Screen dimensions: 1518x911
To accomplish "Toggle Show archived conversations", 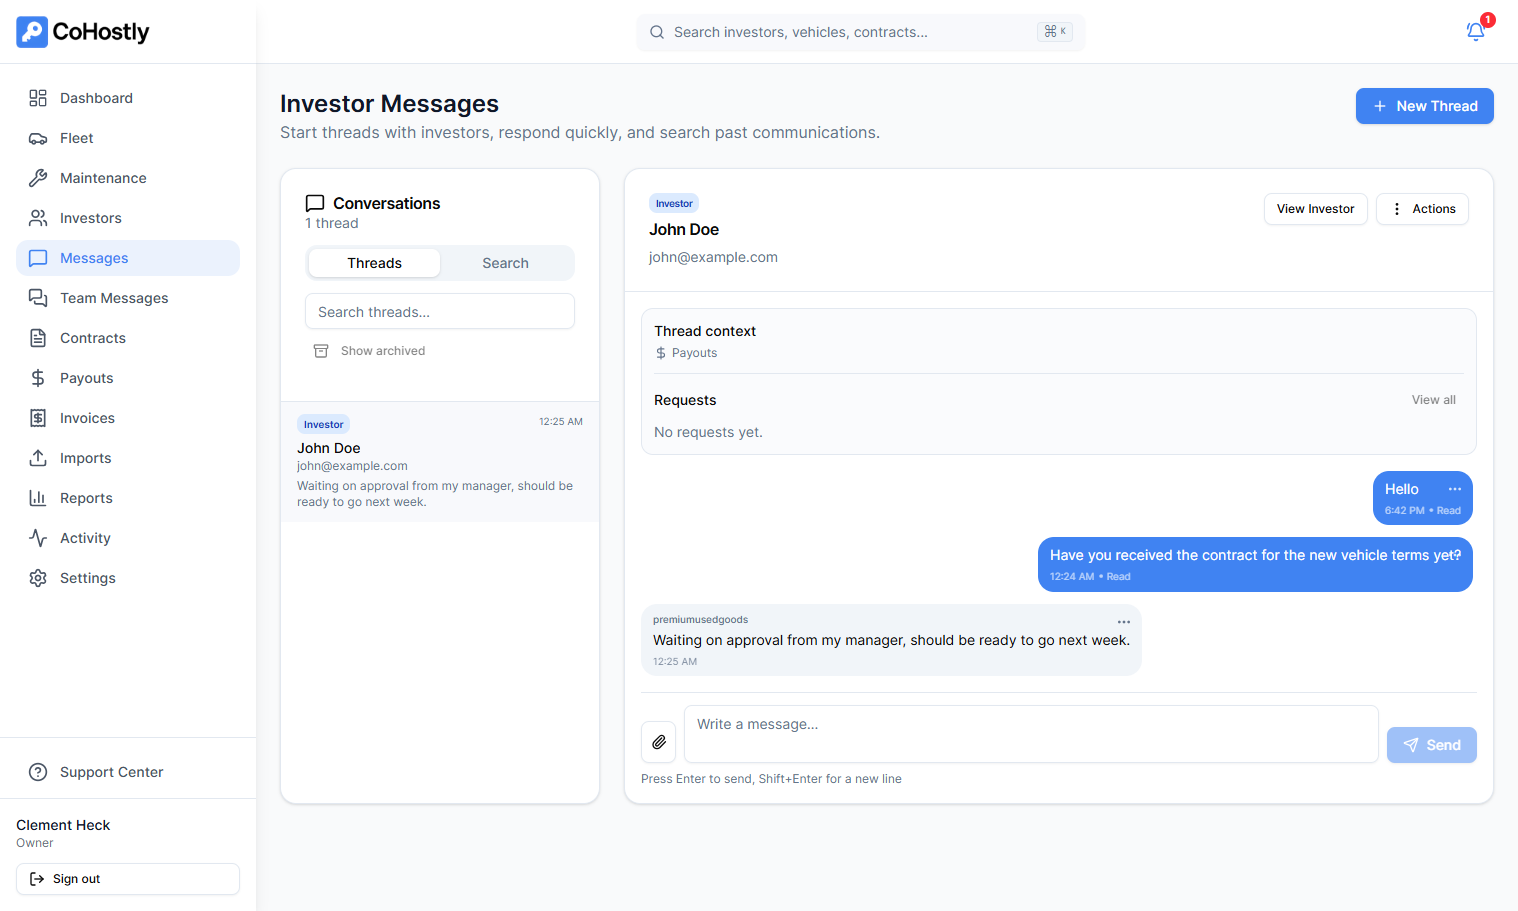I will [x=369, y=350].
